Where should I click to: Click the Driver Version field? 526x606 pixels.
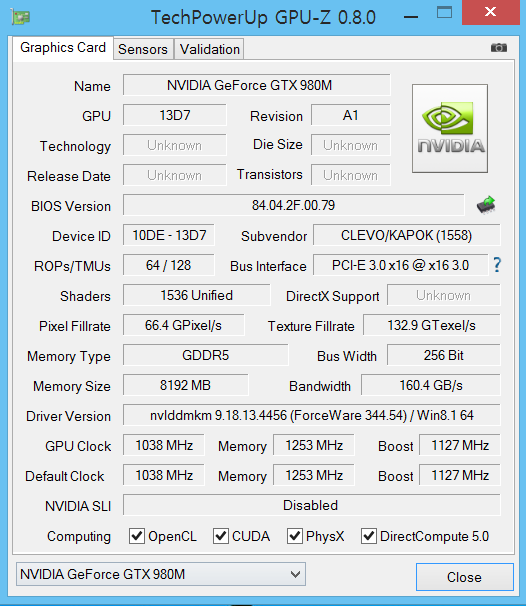[312, 415]
